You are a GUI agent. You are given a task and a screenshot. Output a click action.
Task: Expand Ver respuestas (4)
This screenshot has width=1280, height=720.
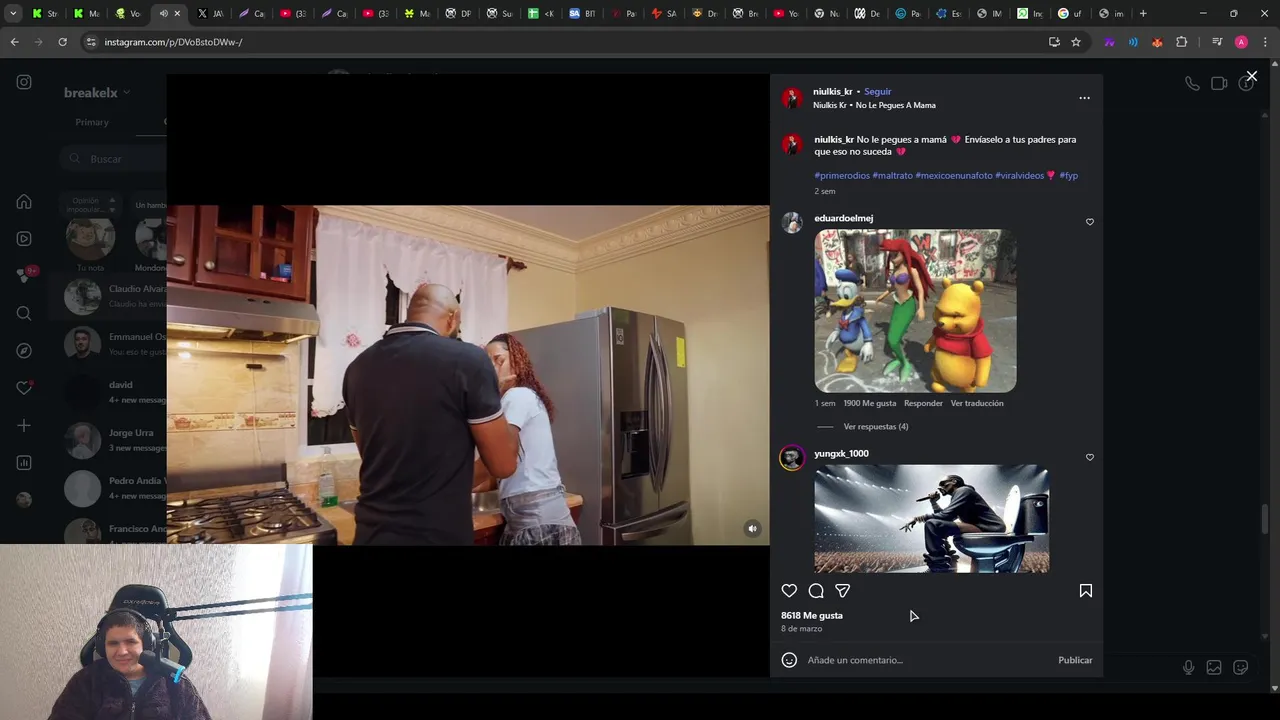pyautogui.click(x=875, y=427)
